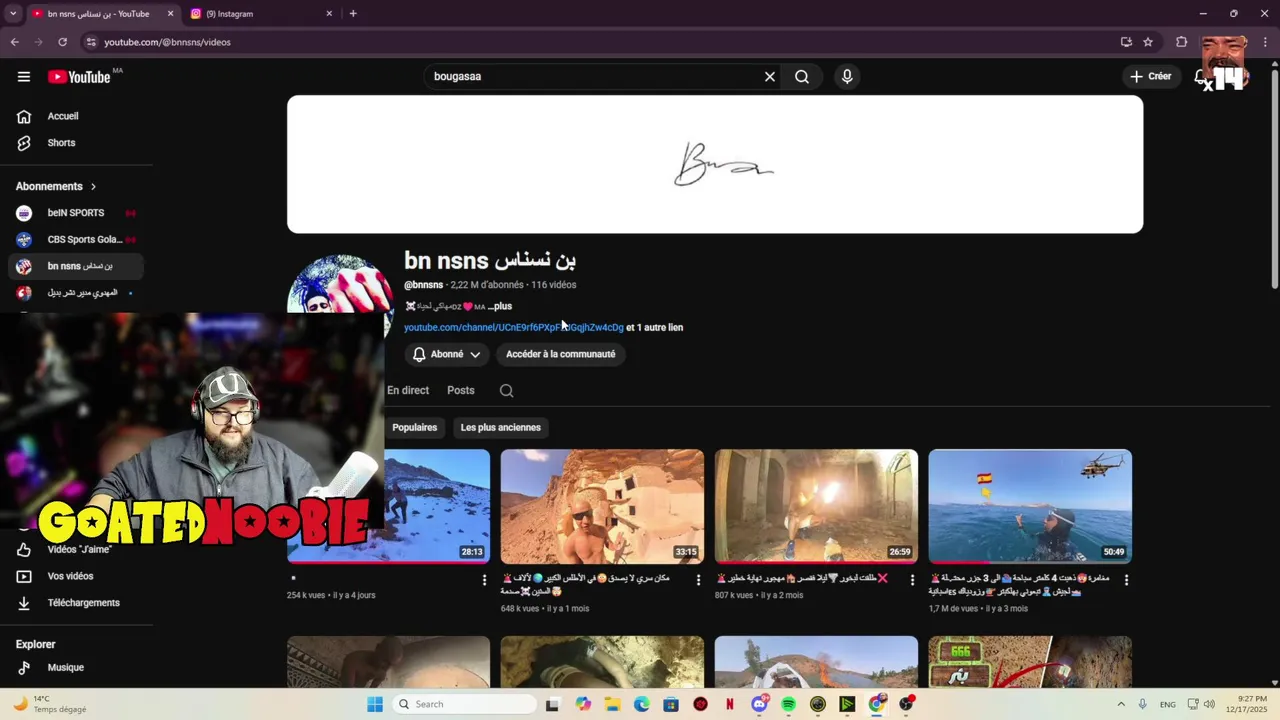
Task: Open the ENG language switcher
Action: click(1168, 704)
